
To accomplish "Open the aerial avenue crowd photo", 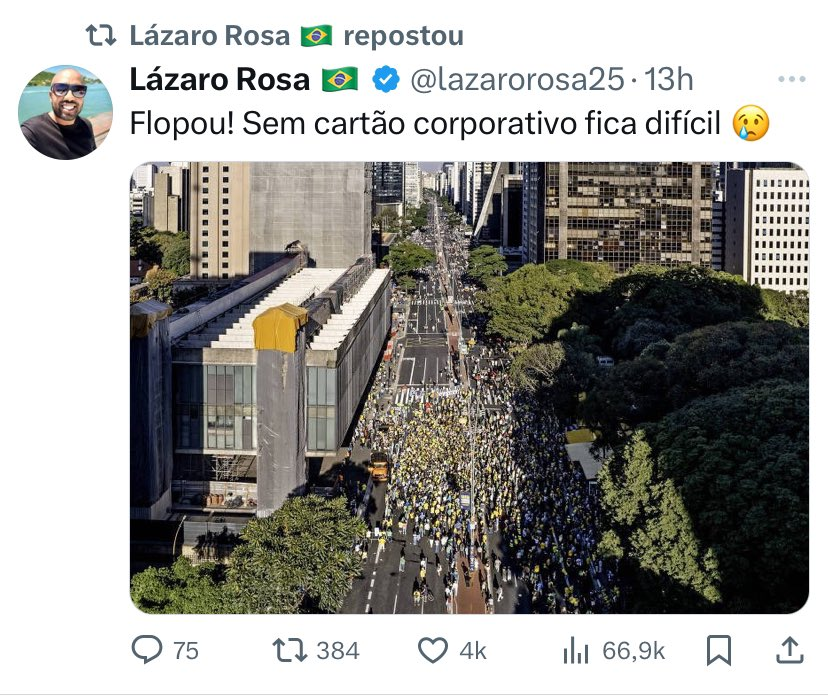I will pyautogui.click(x=469, y=388).
